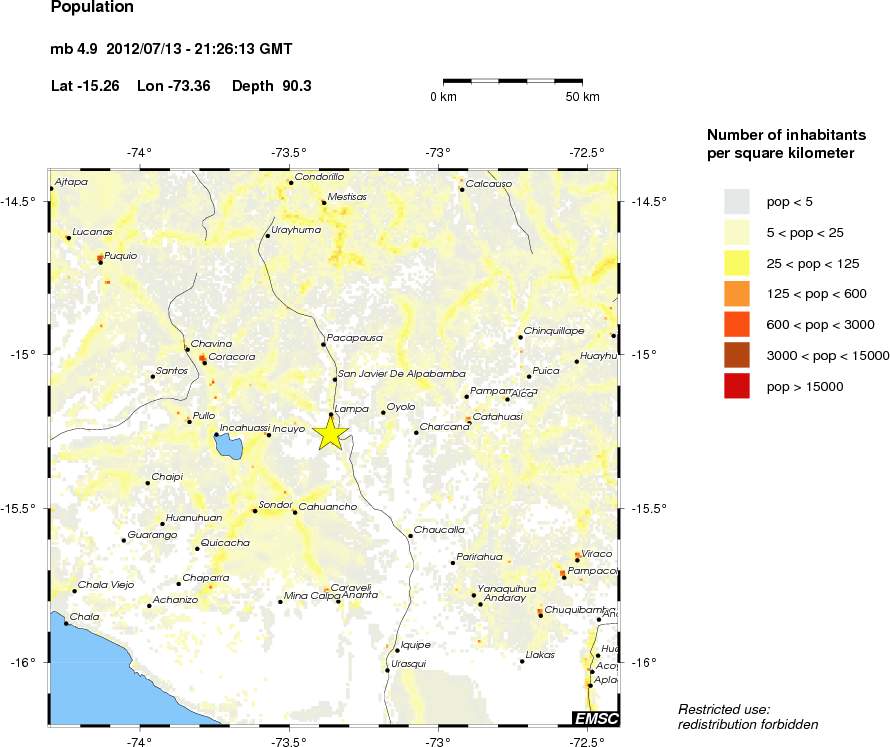Click the magnitude and date line 'mb 4.9'
890x747 pixels.
click(171, 49)
